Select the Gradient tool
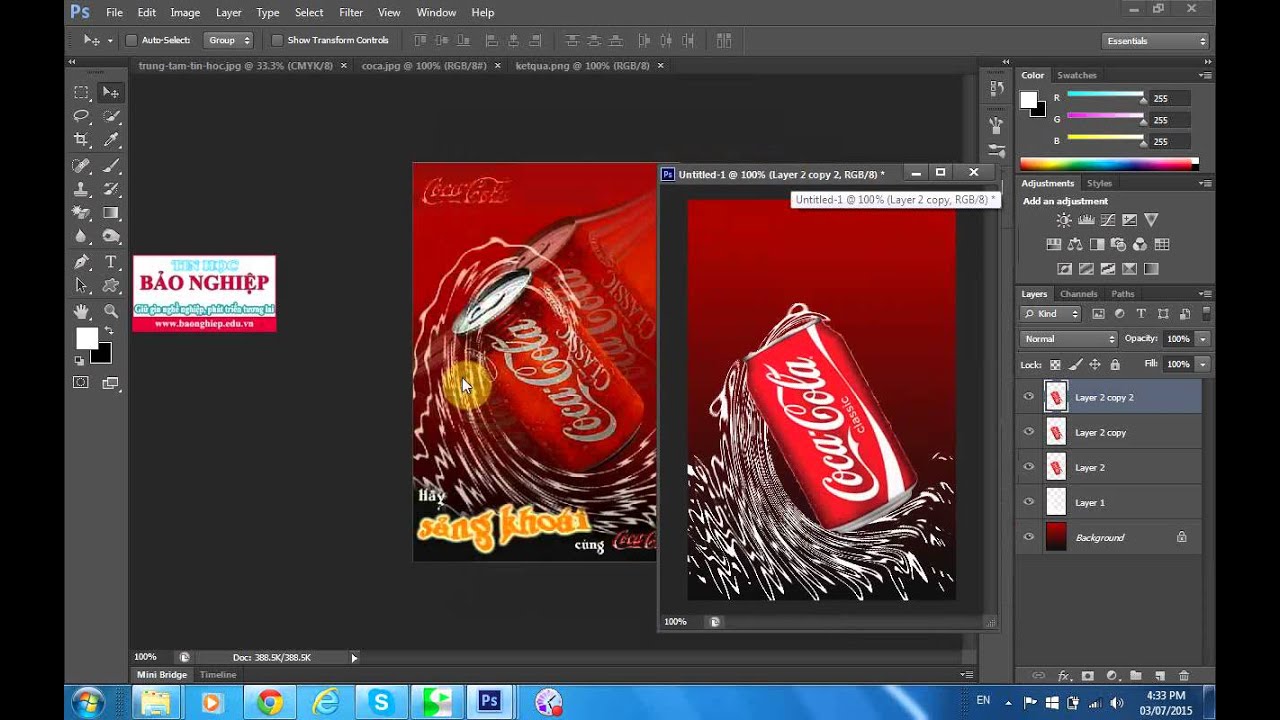1280x720 pixels. point(111,213)
